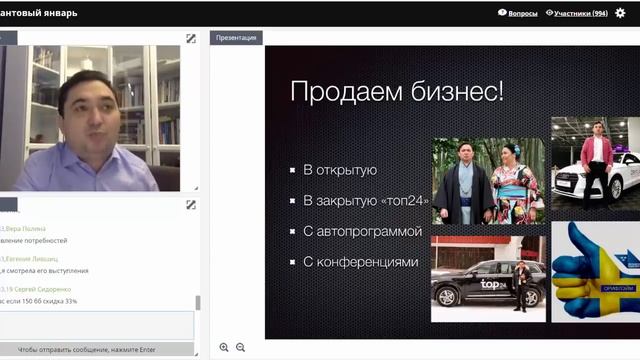Select the video panel header tab
Screen dimensions: 640x360
coord(9,38)
